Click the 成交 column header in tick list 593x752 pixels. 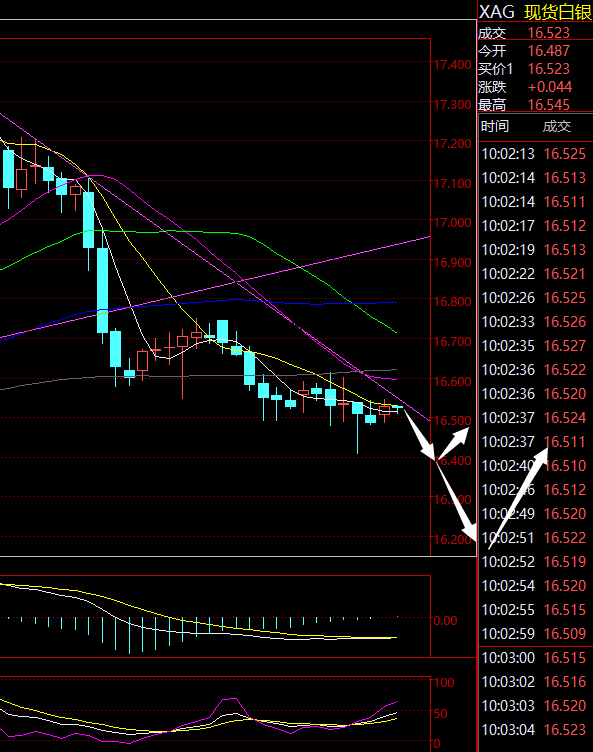[557, 127]
